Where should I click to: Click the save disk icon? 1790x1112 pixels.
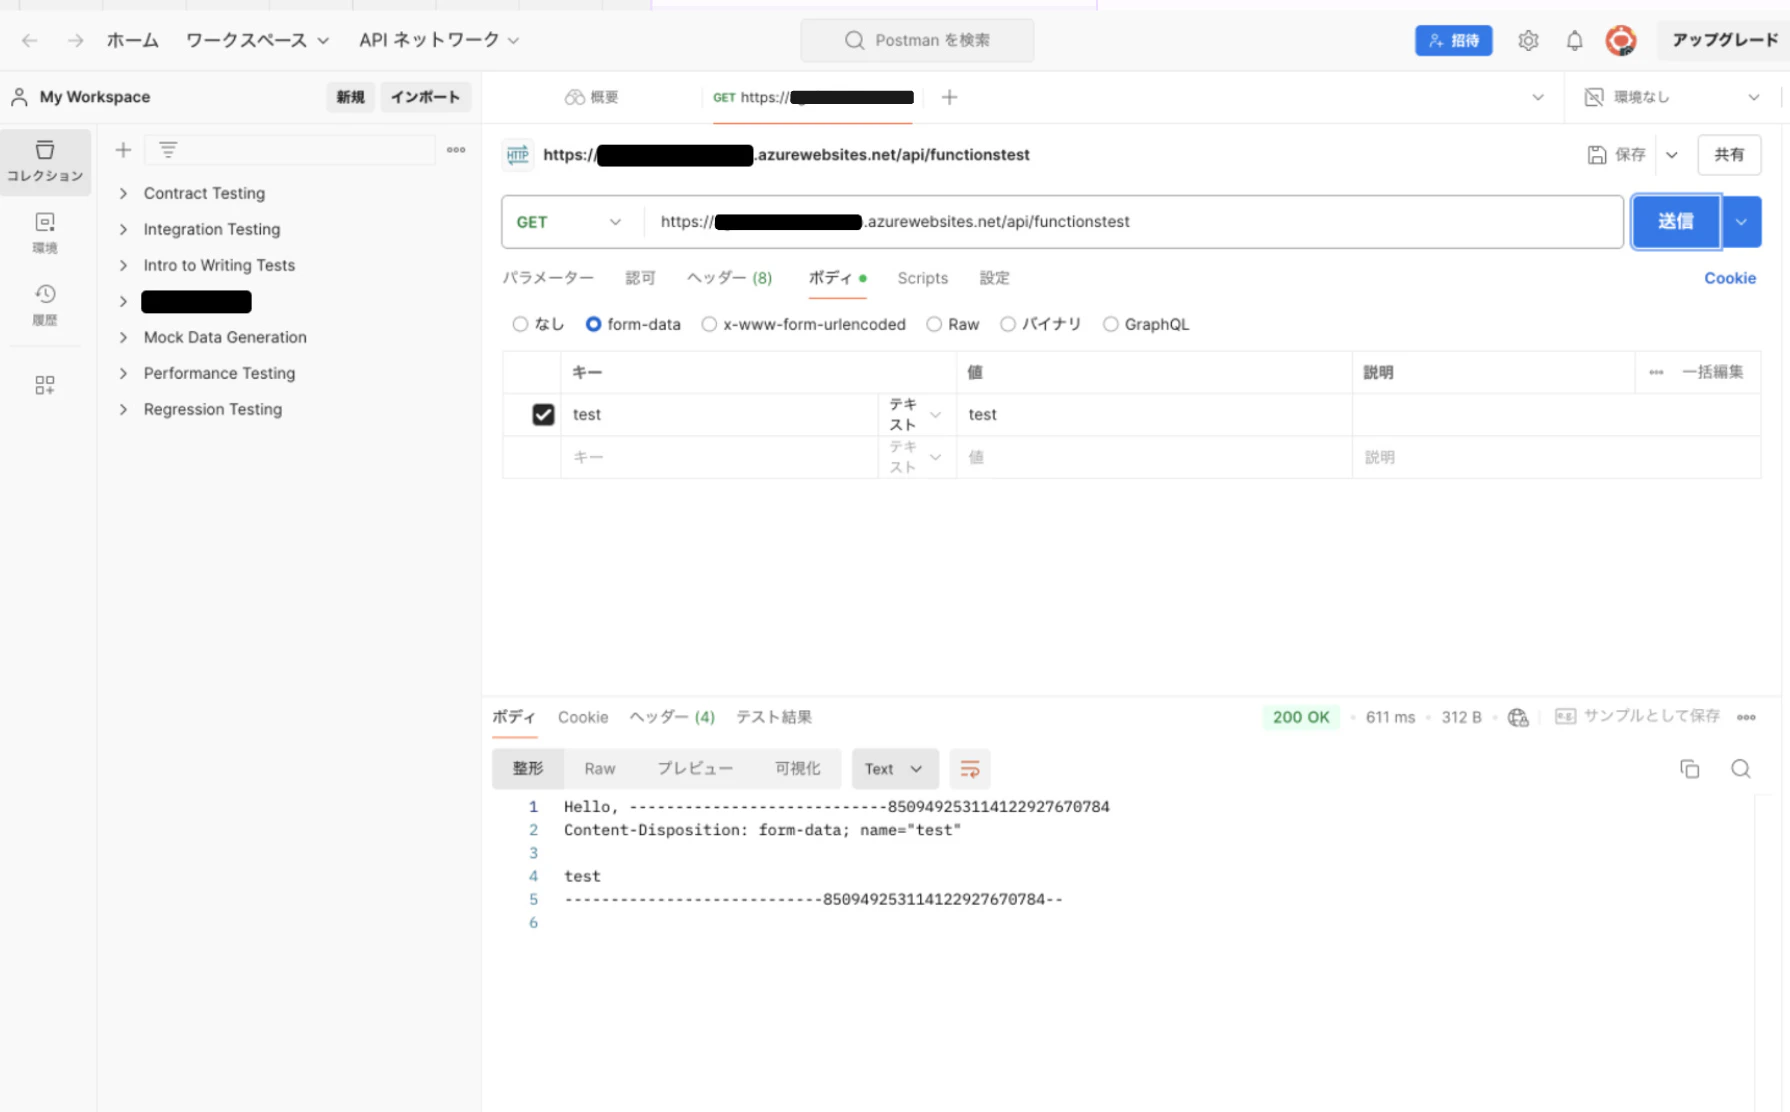click(1597, 155)
